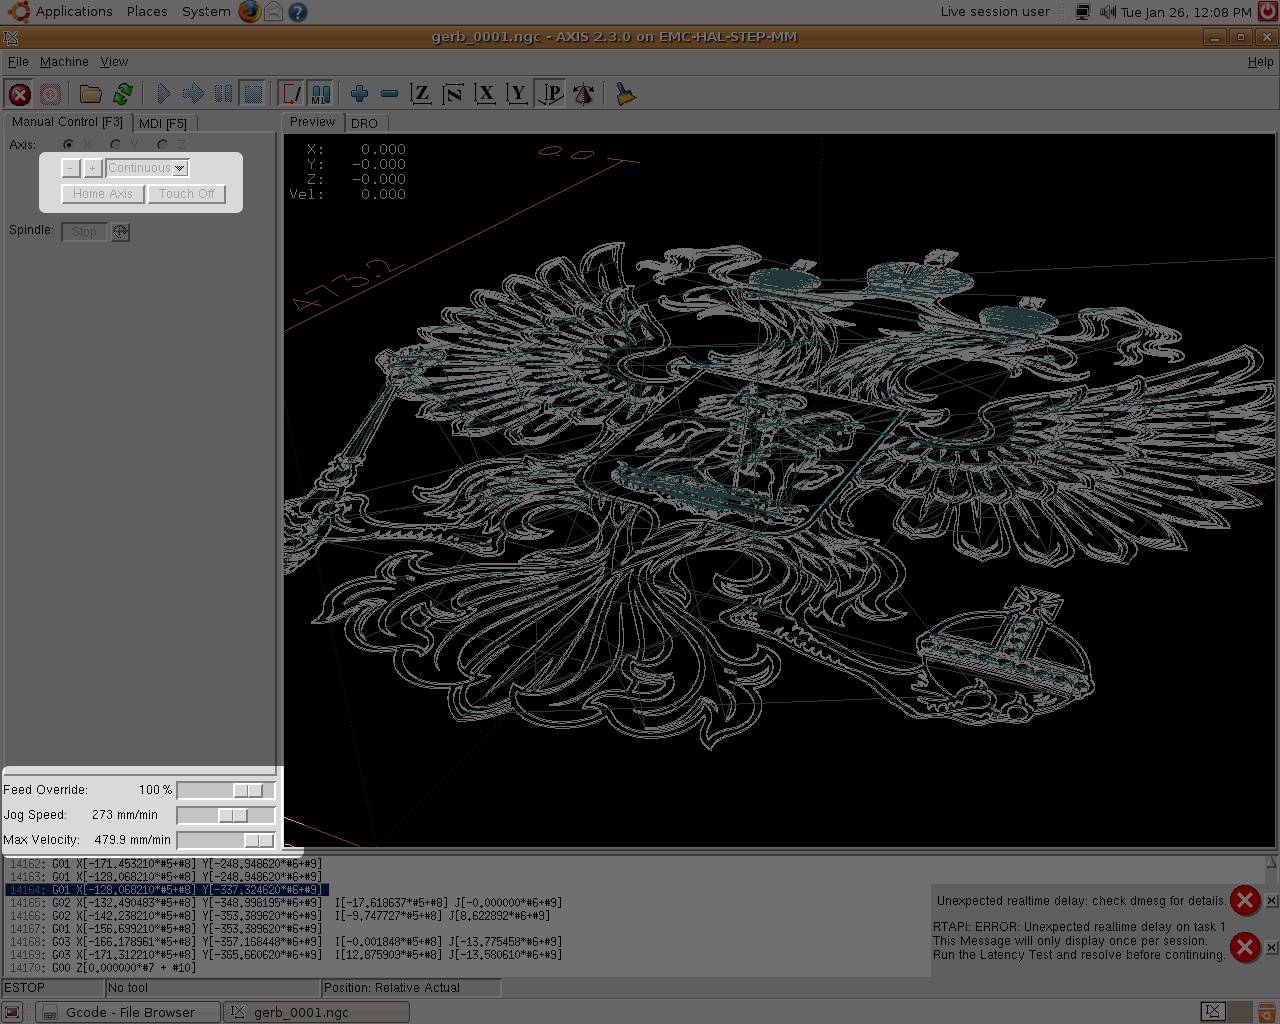Open the Continuous jog increment dropdown
Image resolution: width=1280 pixels, height=1024 pixels.
(179, 168)
